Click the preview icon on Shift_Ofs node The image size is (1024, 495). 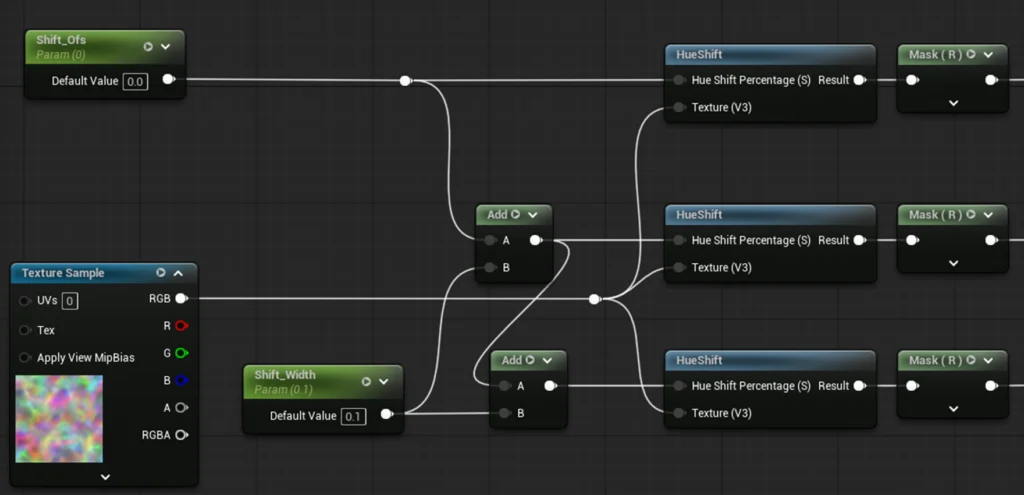(x=148, y=46)
